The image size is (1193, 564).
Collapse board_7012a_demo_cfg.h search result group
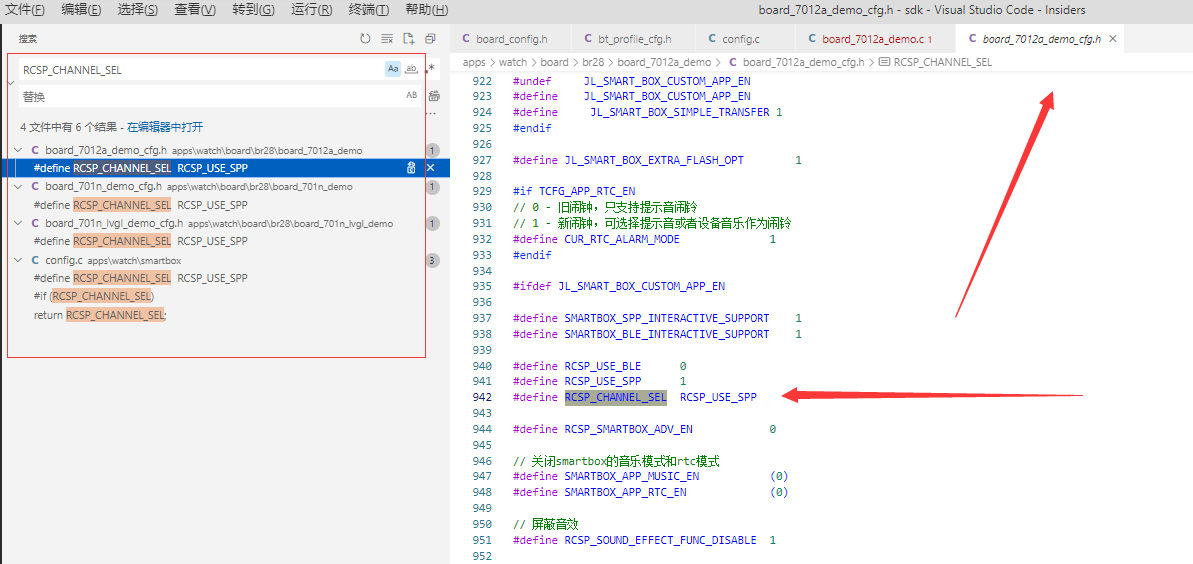point(18,150)
